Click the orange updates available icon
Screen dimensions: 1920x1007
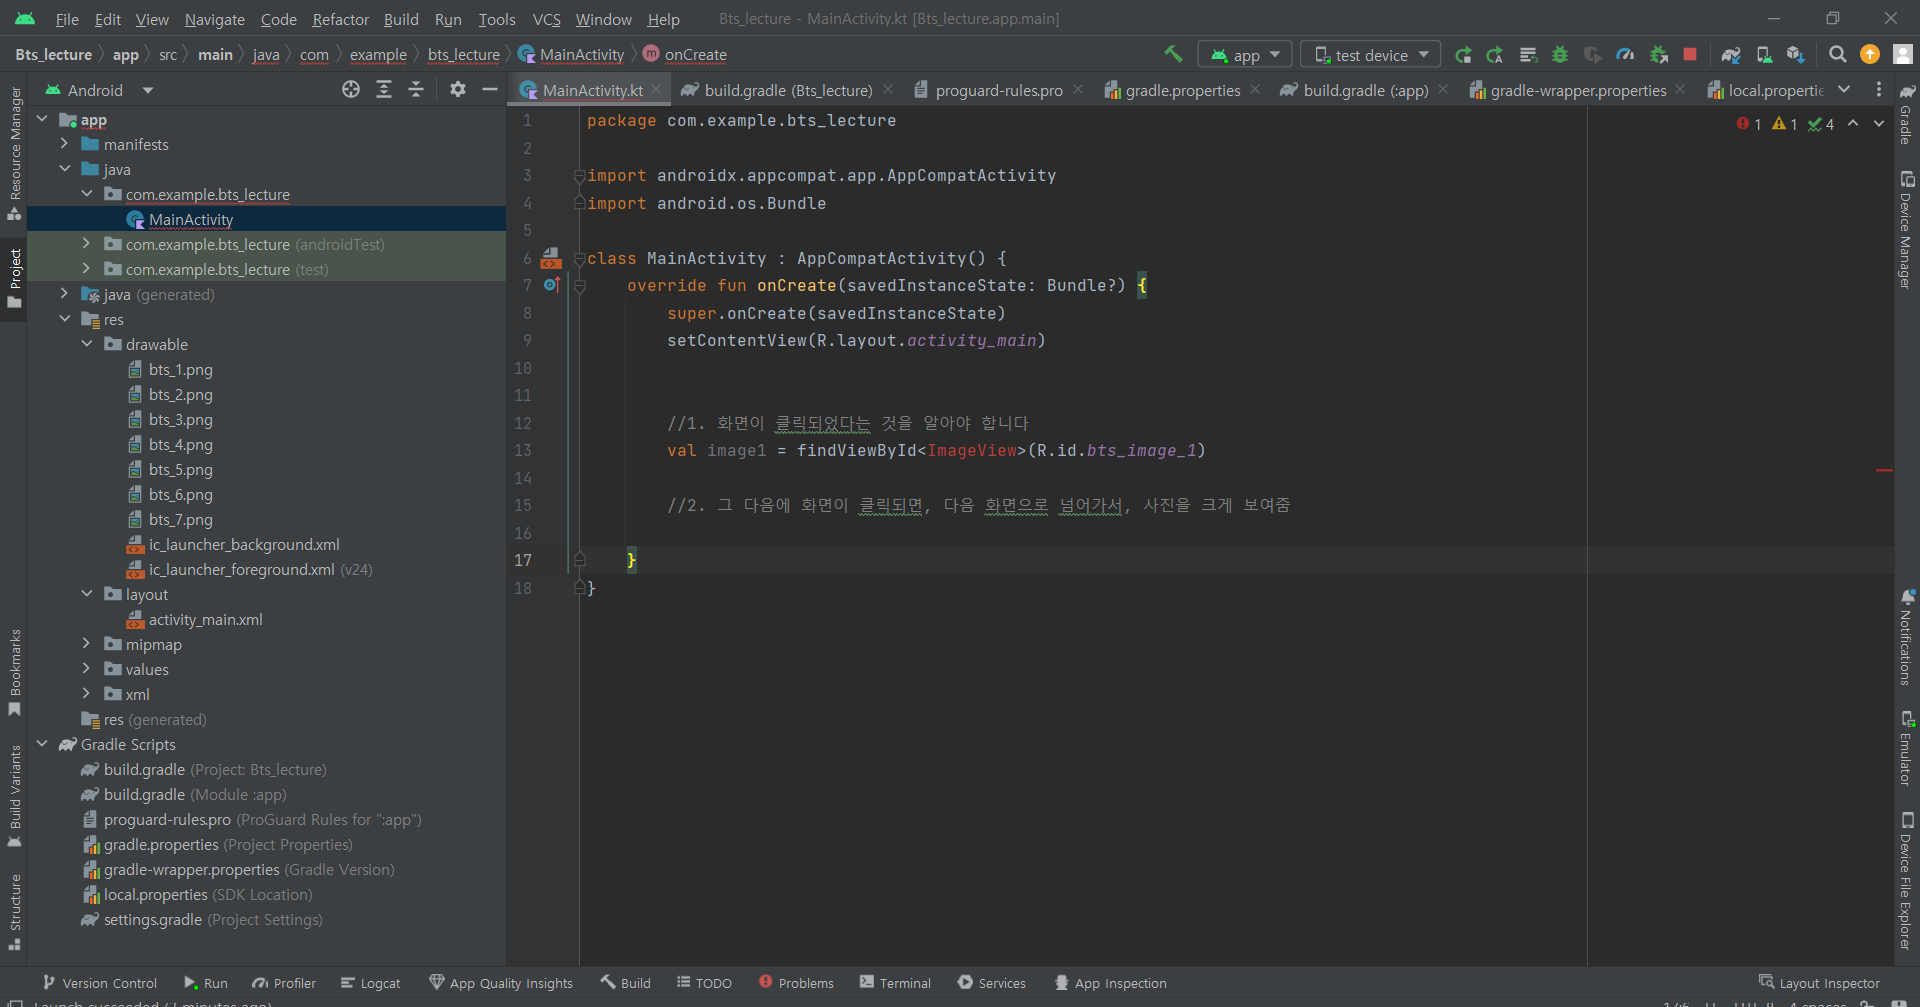[x=1870, y=55]
